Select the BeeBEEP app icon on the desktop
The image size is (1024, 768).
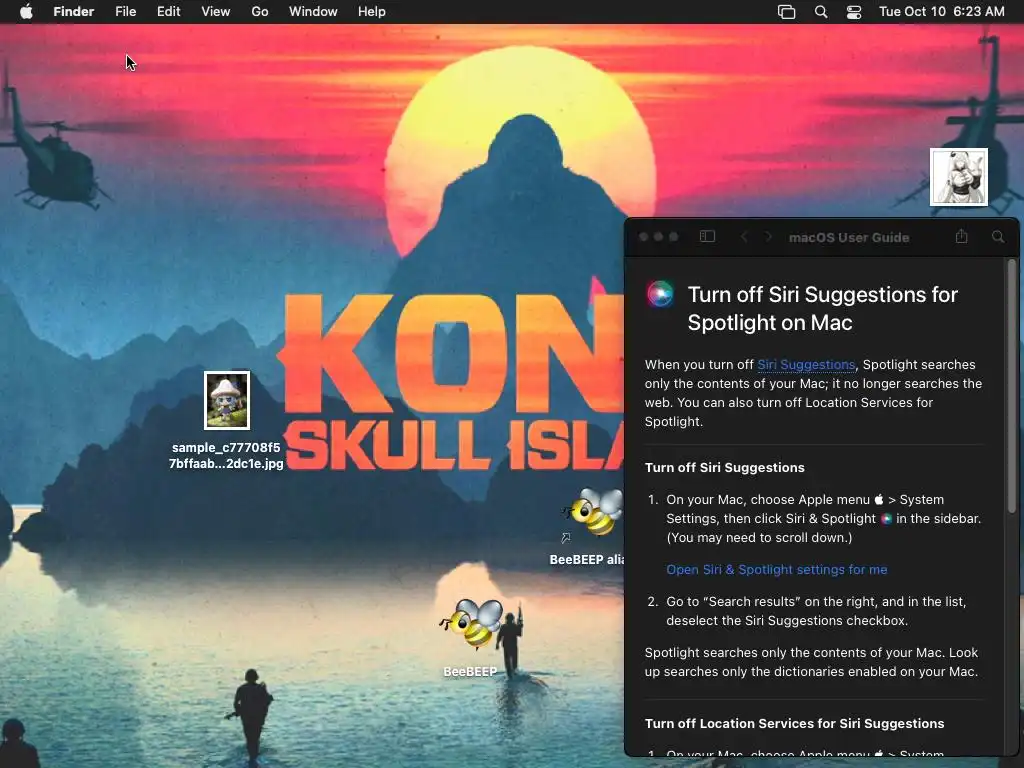pyautogui.click(x=472, y=623)
